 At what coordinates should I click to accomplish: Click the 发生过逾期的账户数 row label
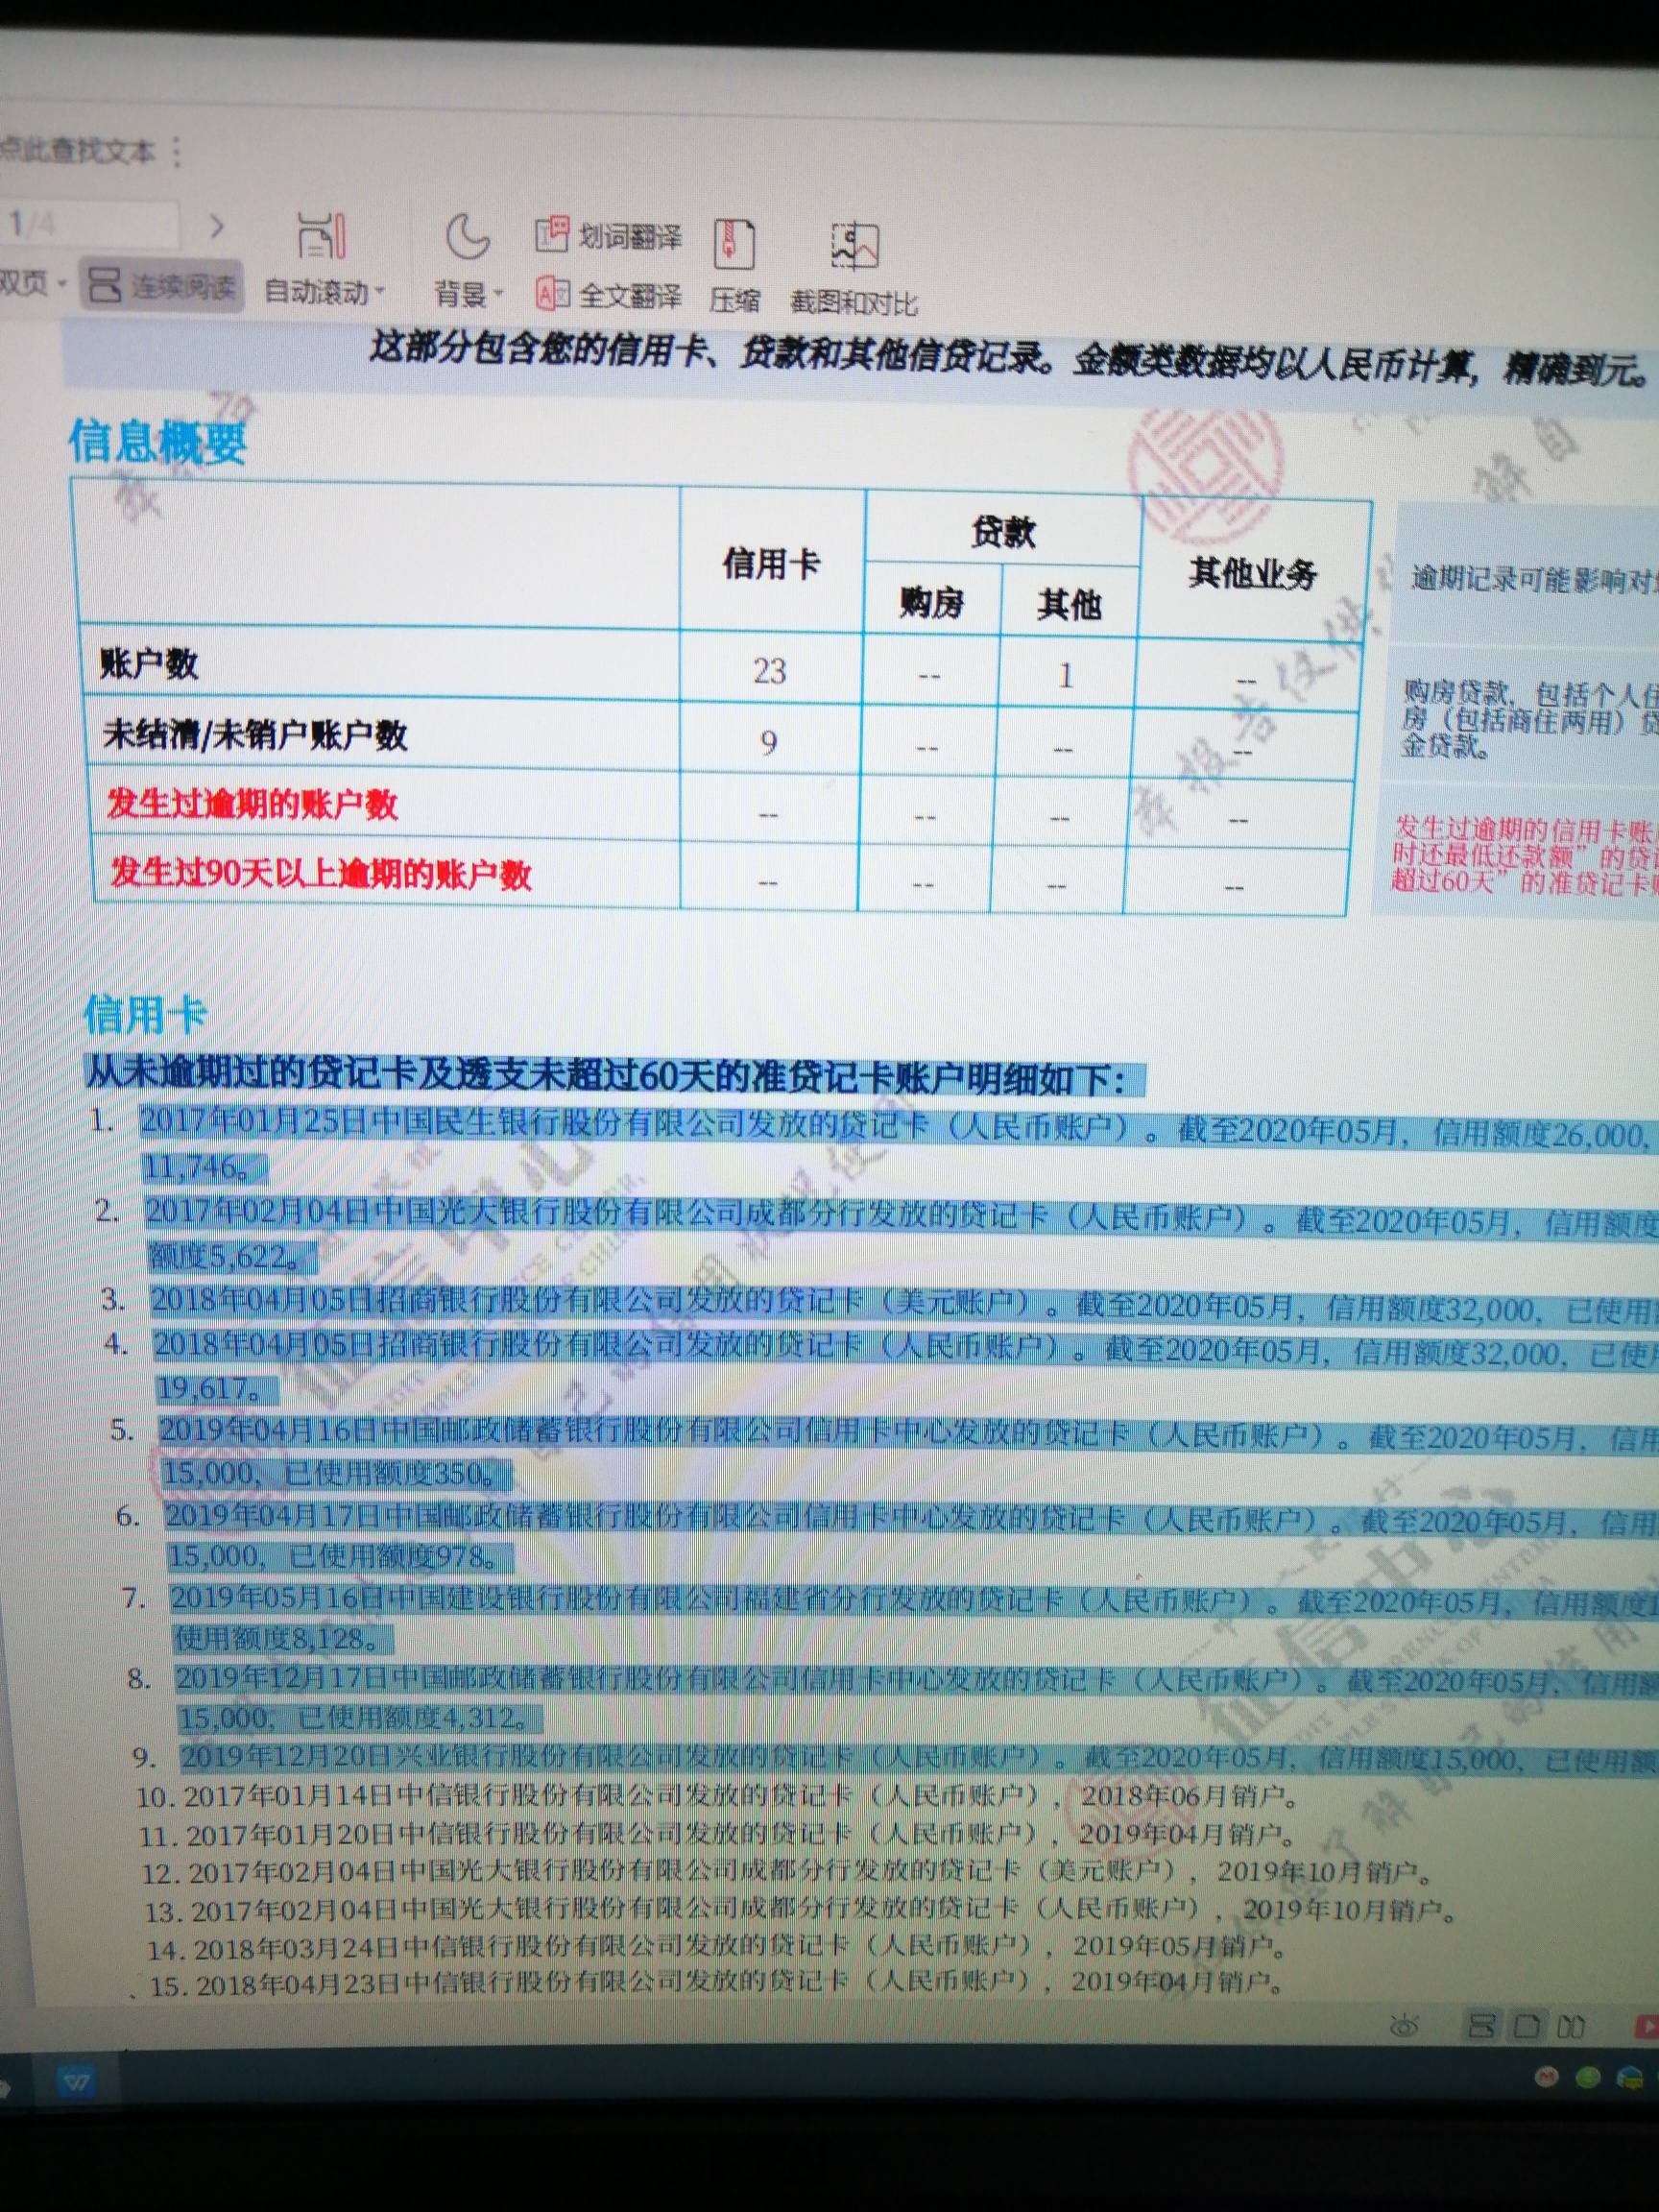(x=252, y=804)
